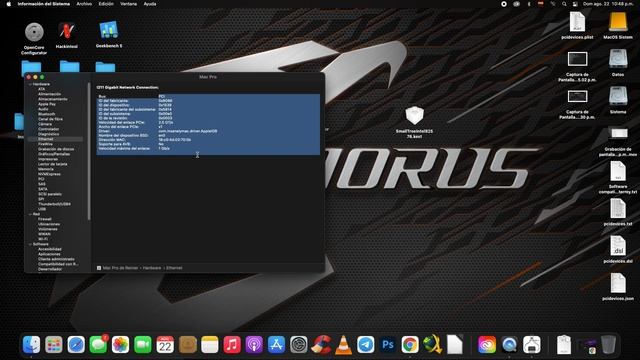Select the SmallTreeIntel8259x kext file

[x=414, y=116]
